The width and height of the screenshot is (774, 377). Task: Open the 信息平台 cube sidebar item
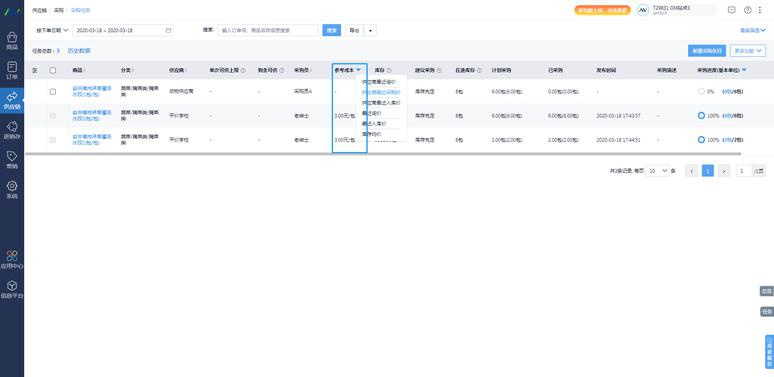12,289
